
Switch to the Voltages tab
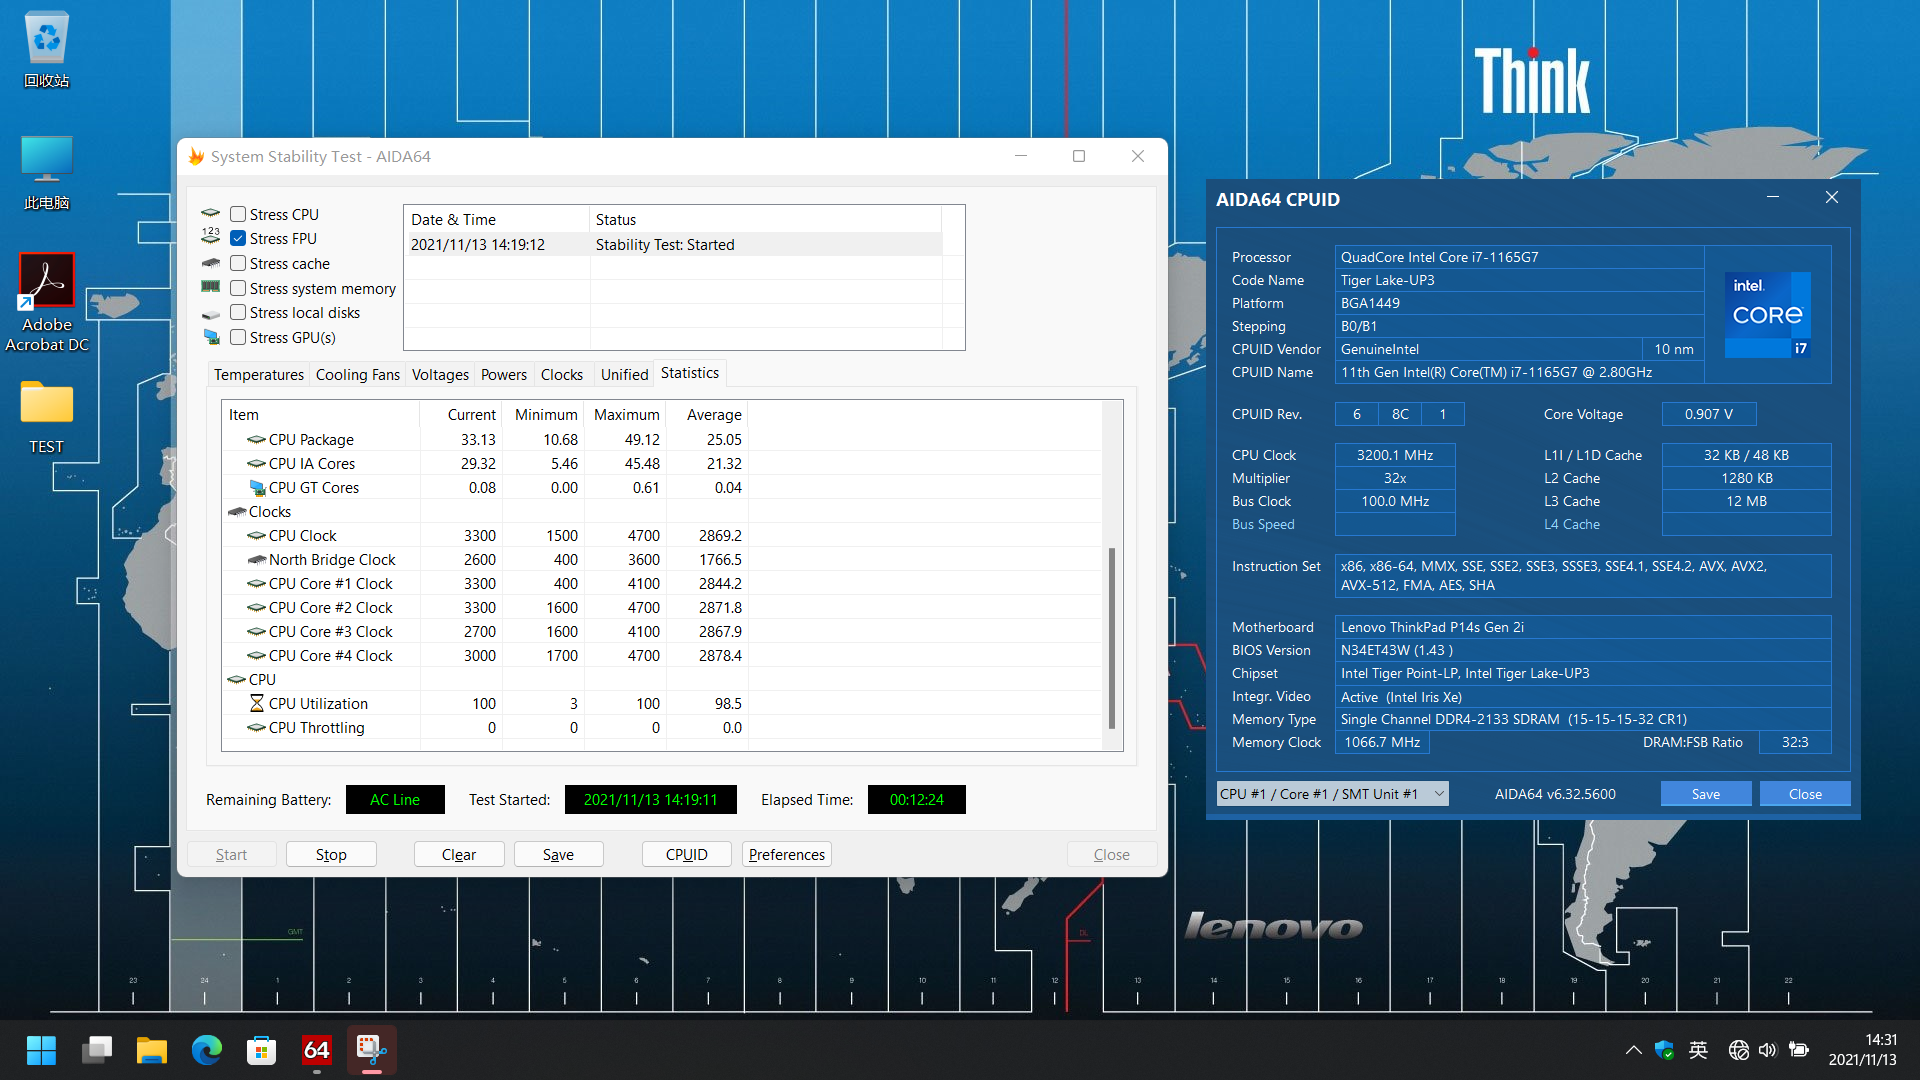pos(440,375)
